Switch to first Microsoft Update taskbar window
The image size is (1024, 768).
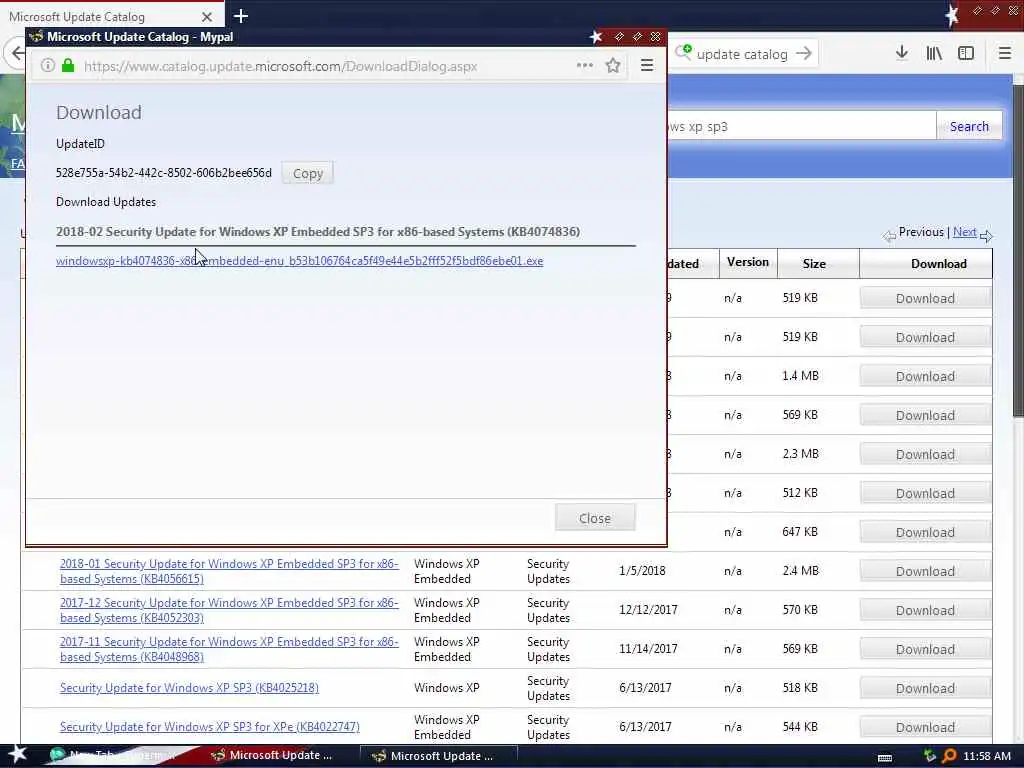point(272,755)
